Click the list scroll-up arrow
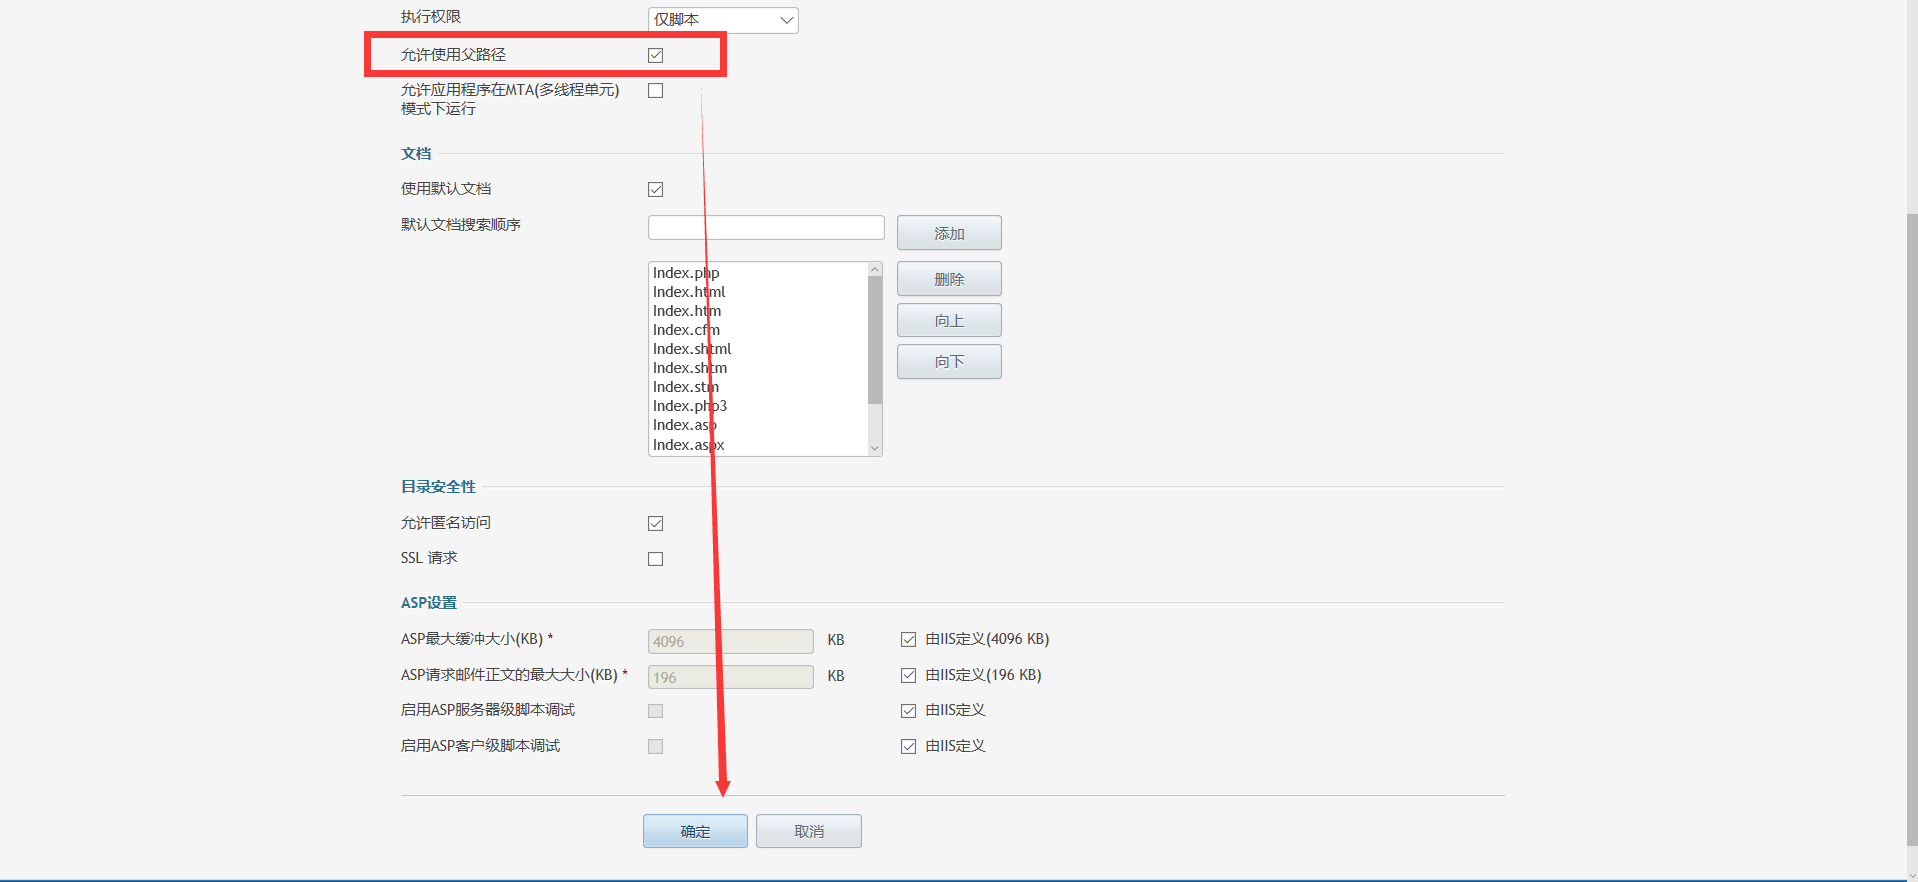1918x882 pixels. pos(875,269)
